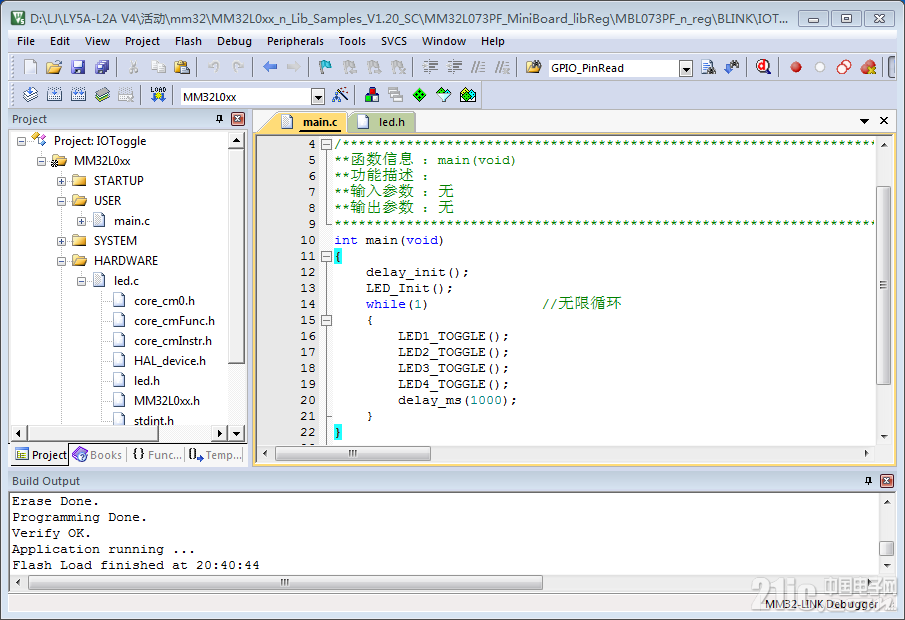Rebuild all target files icon
This screenshot has width=905, height=620.
tap(78, 95)
